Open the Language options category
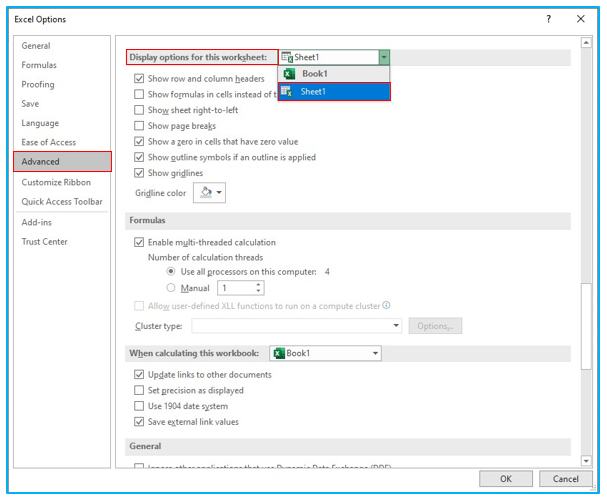This screenshot has width=607, height=503. click(x=40, y=123)
